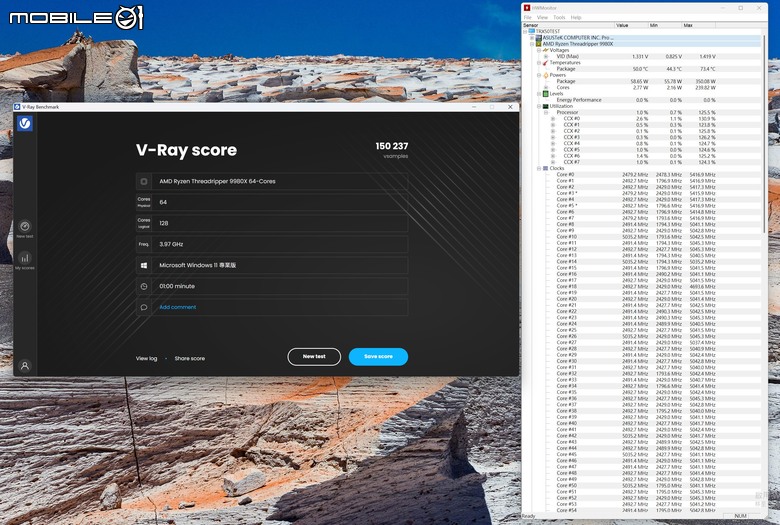Collapse the Utilization group
Screen dimensions: 780x525
click(x=539, y=106)
